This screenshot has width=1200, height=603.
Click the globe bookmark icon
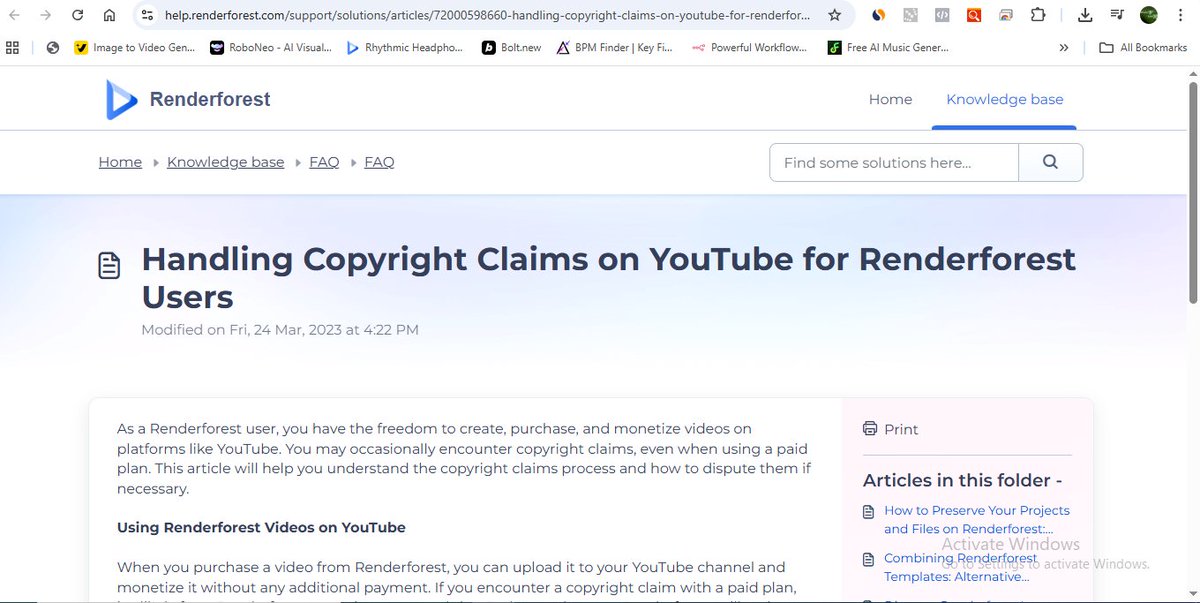(53, 47)
